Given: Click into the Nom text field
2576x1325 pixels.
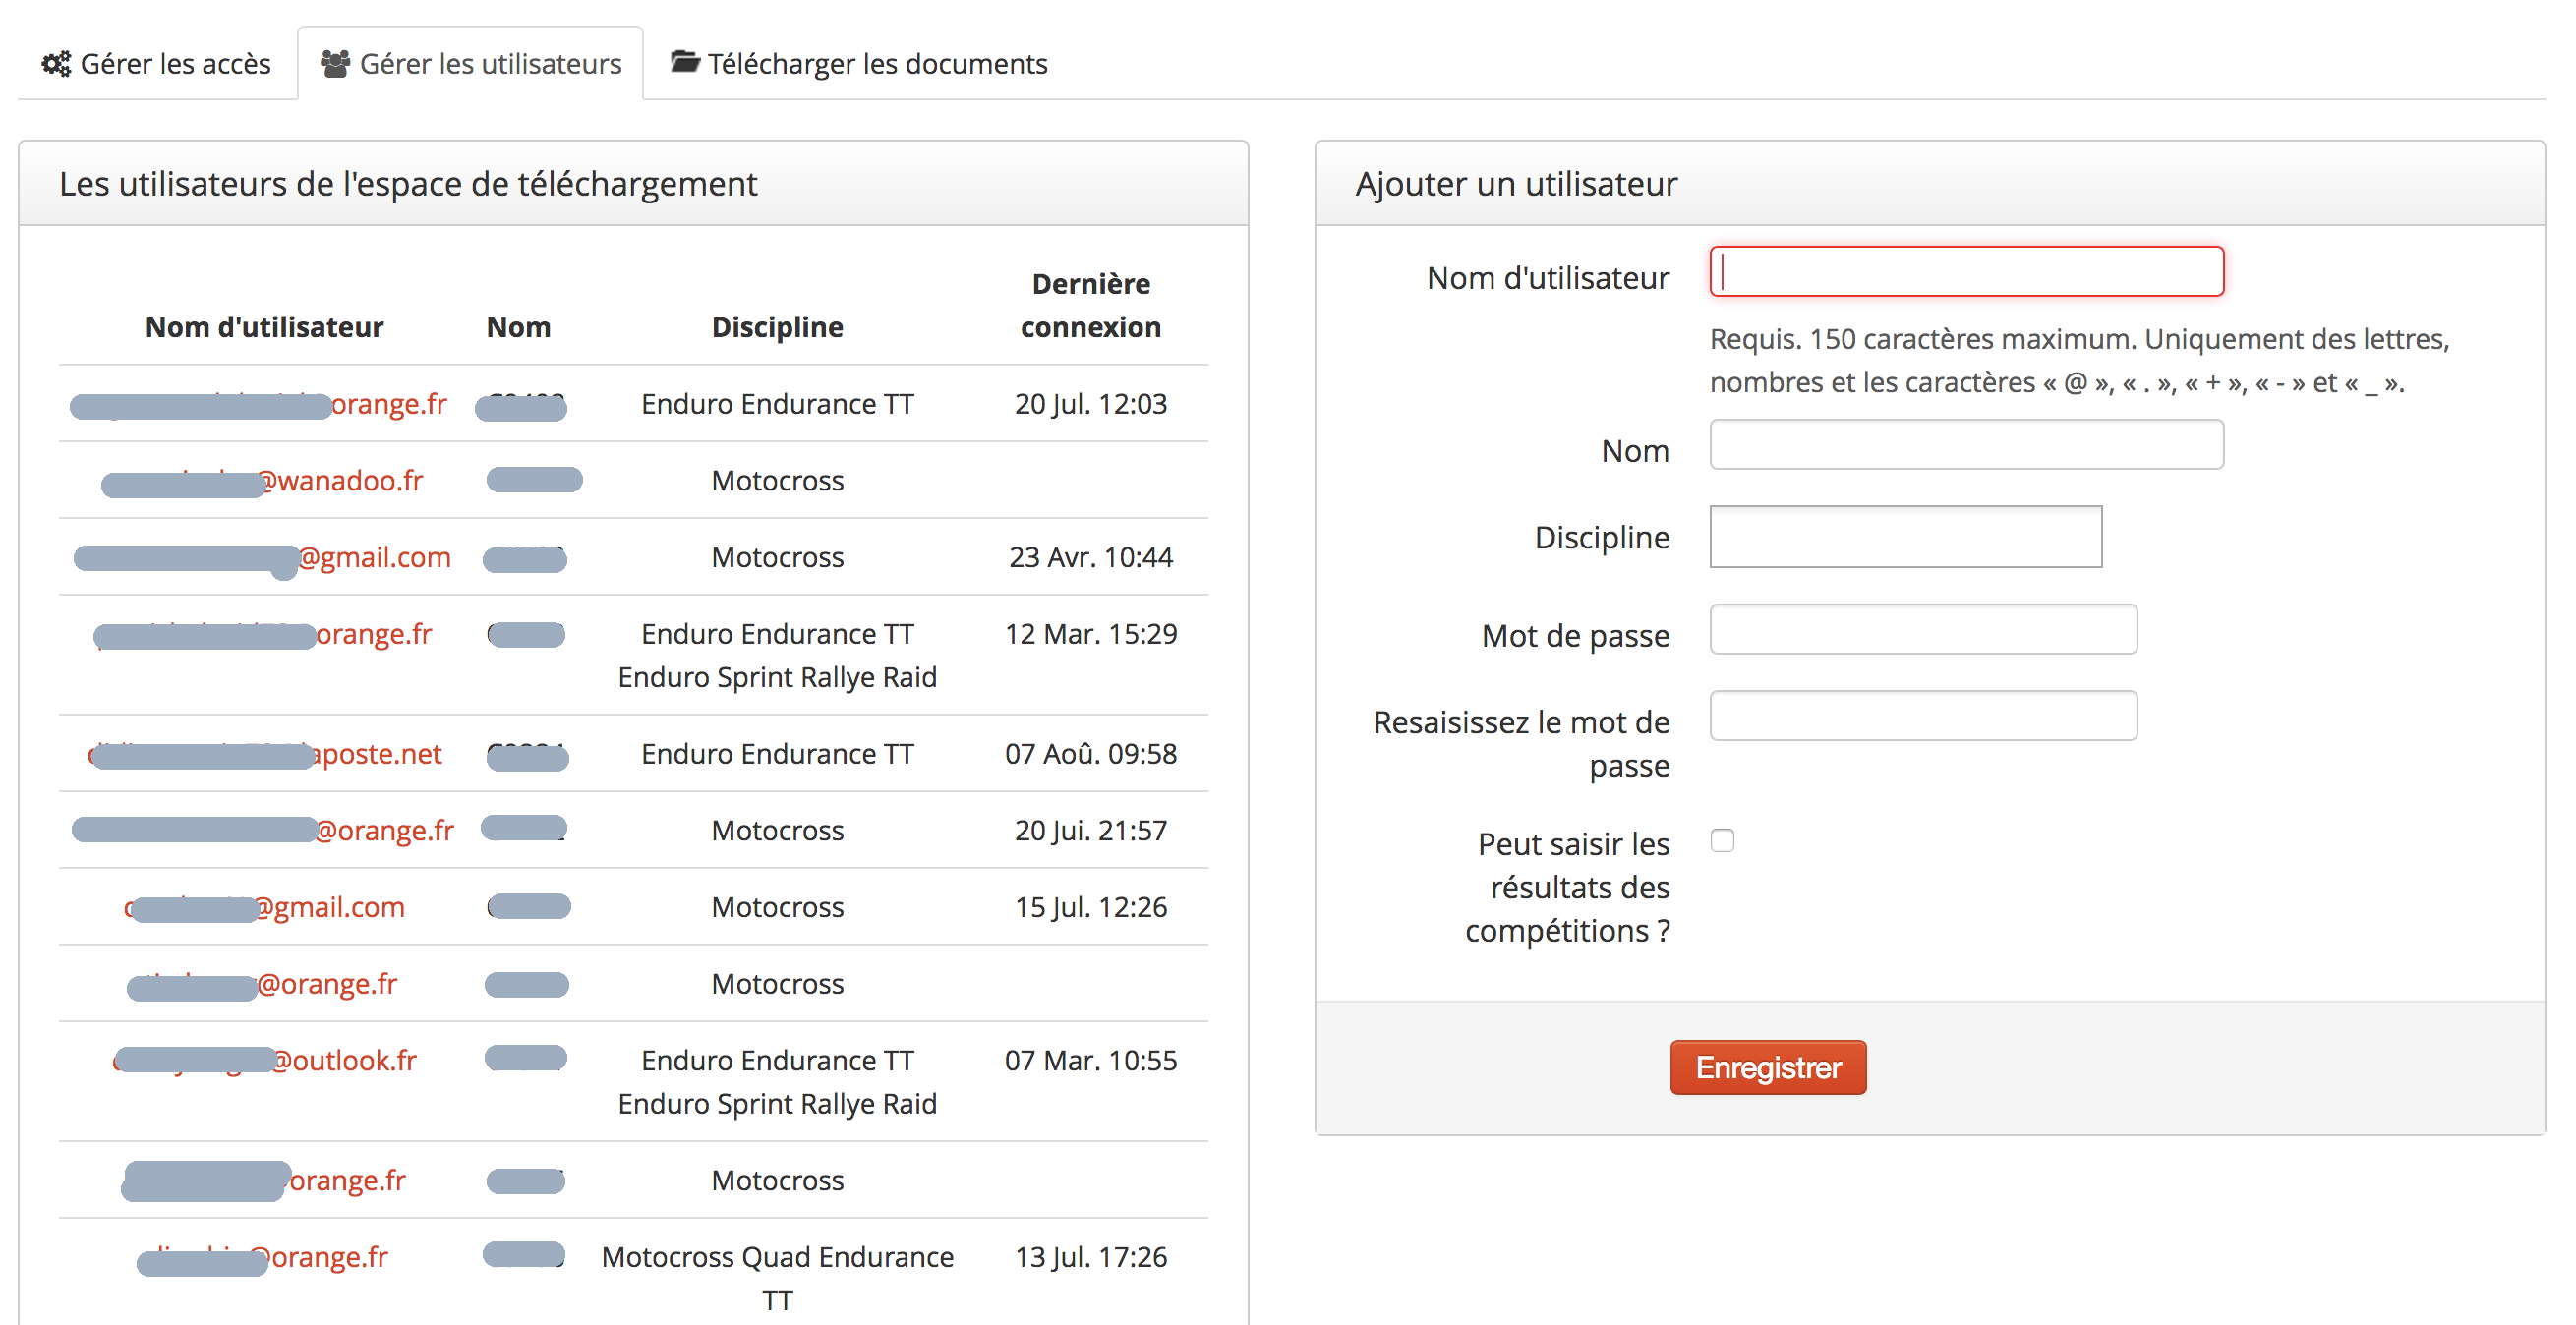Looking at the screenshot, I should 1966,445.
